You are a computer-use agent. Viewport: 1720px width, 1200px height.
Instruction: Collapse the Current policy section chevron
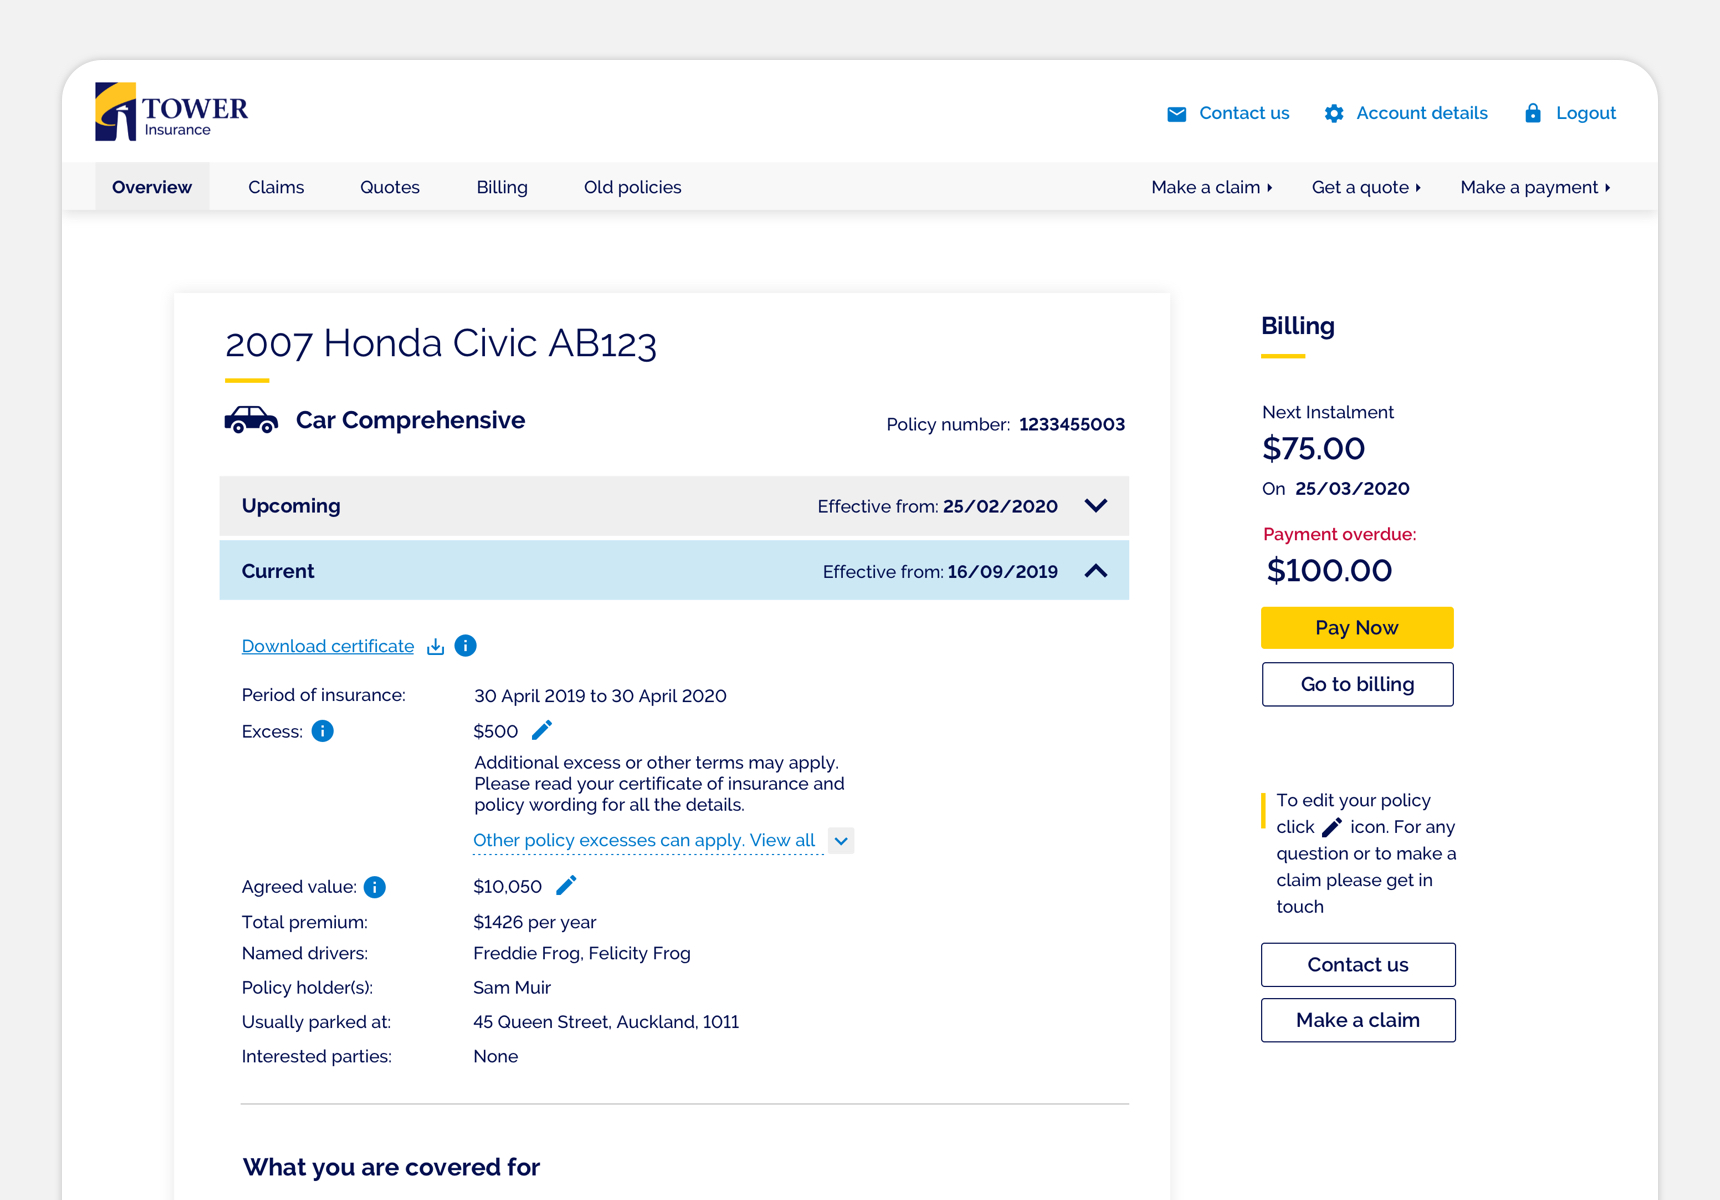(1096, 571)
